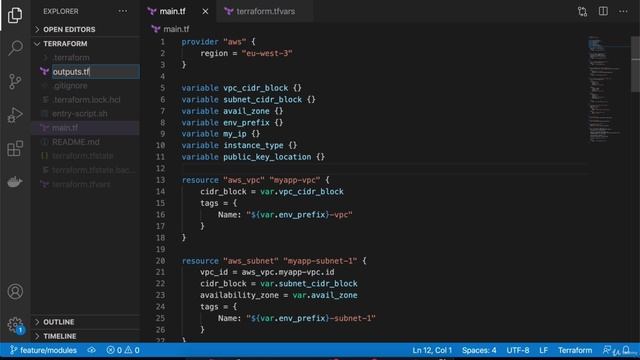The width and height of the screenshot is (640, 360).
Task: Click line number 13 in gutter
Action: [160, 180]
